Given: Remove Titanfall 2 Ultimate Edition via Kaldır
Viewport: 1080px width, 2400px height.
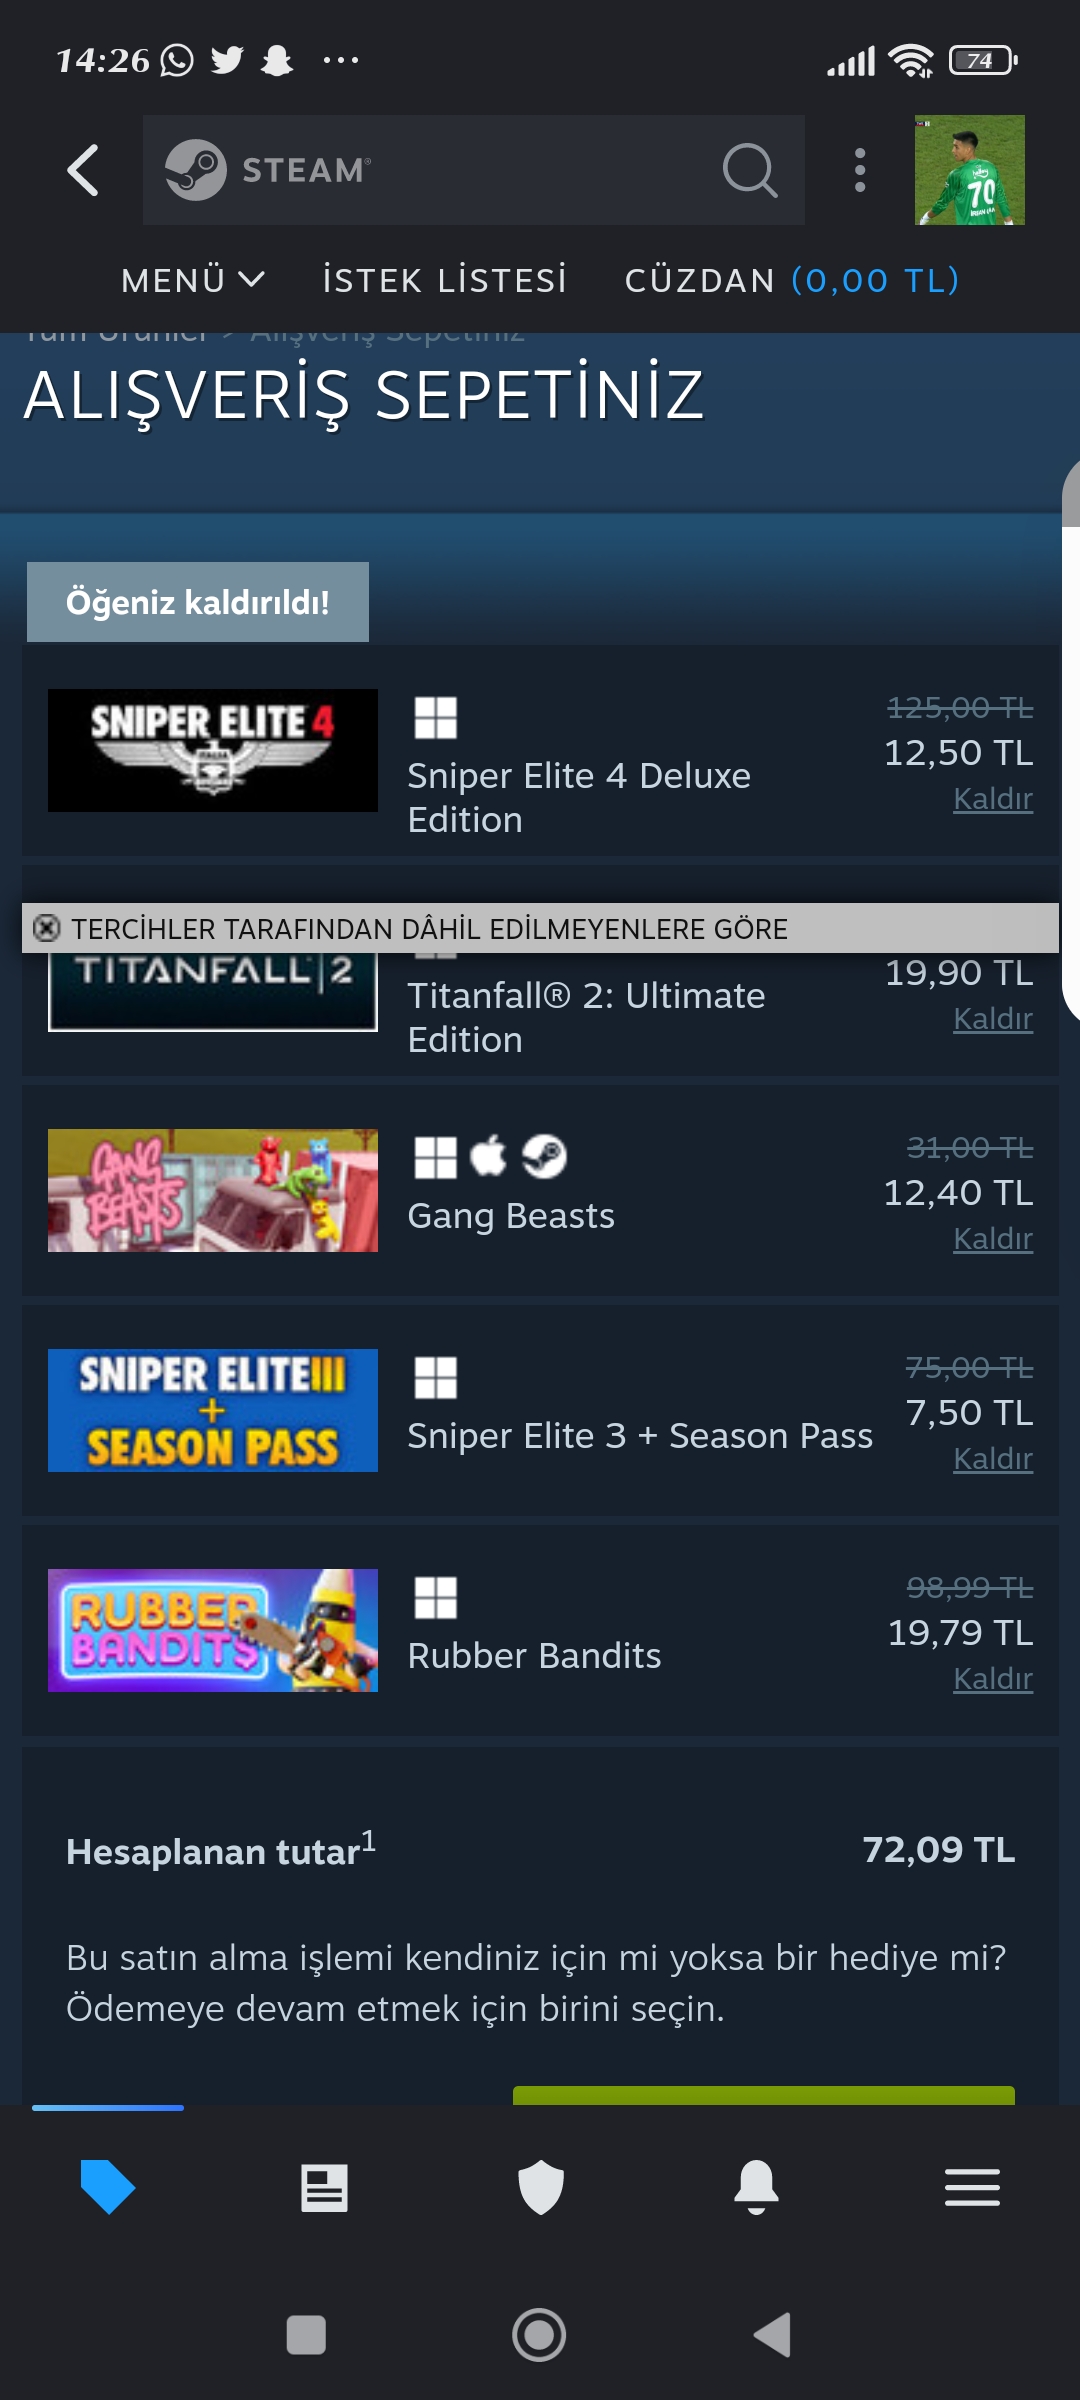Looking at the screenshot, I should coord(992,1019).
